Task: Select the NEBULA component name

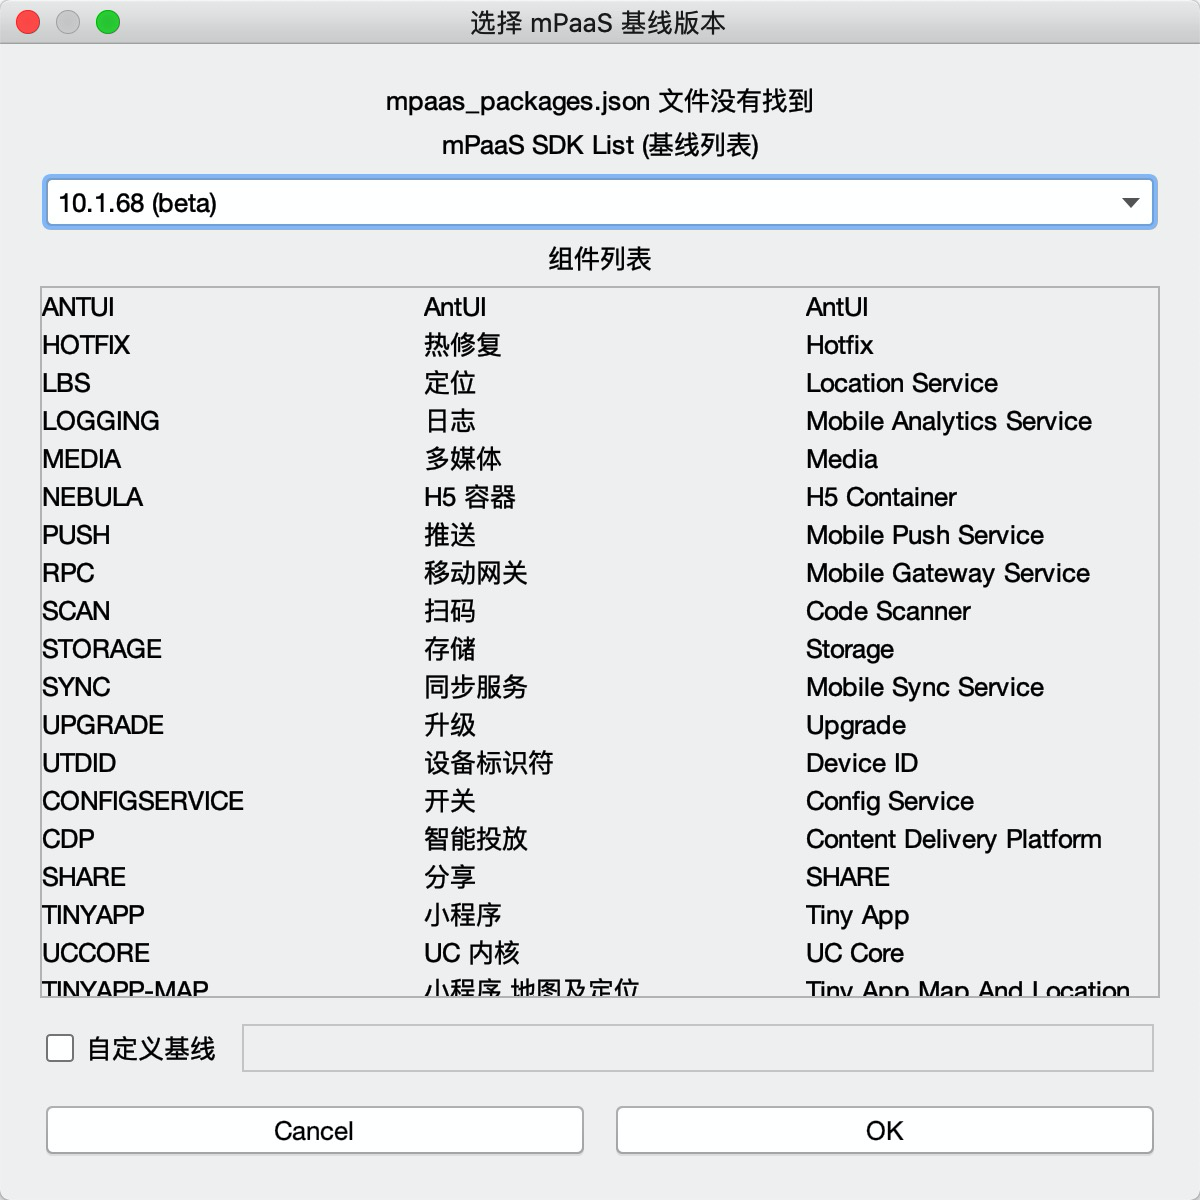Action: tap(92, 497)
